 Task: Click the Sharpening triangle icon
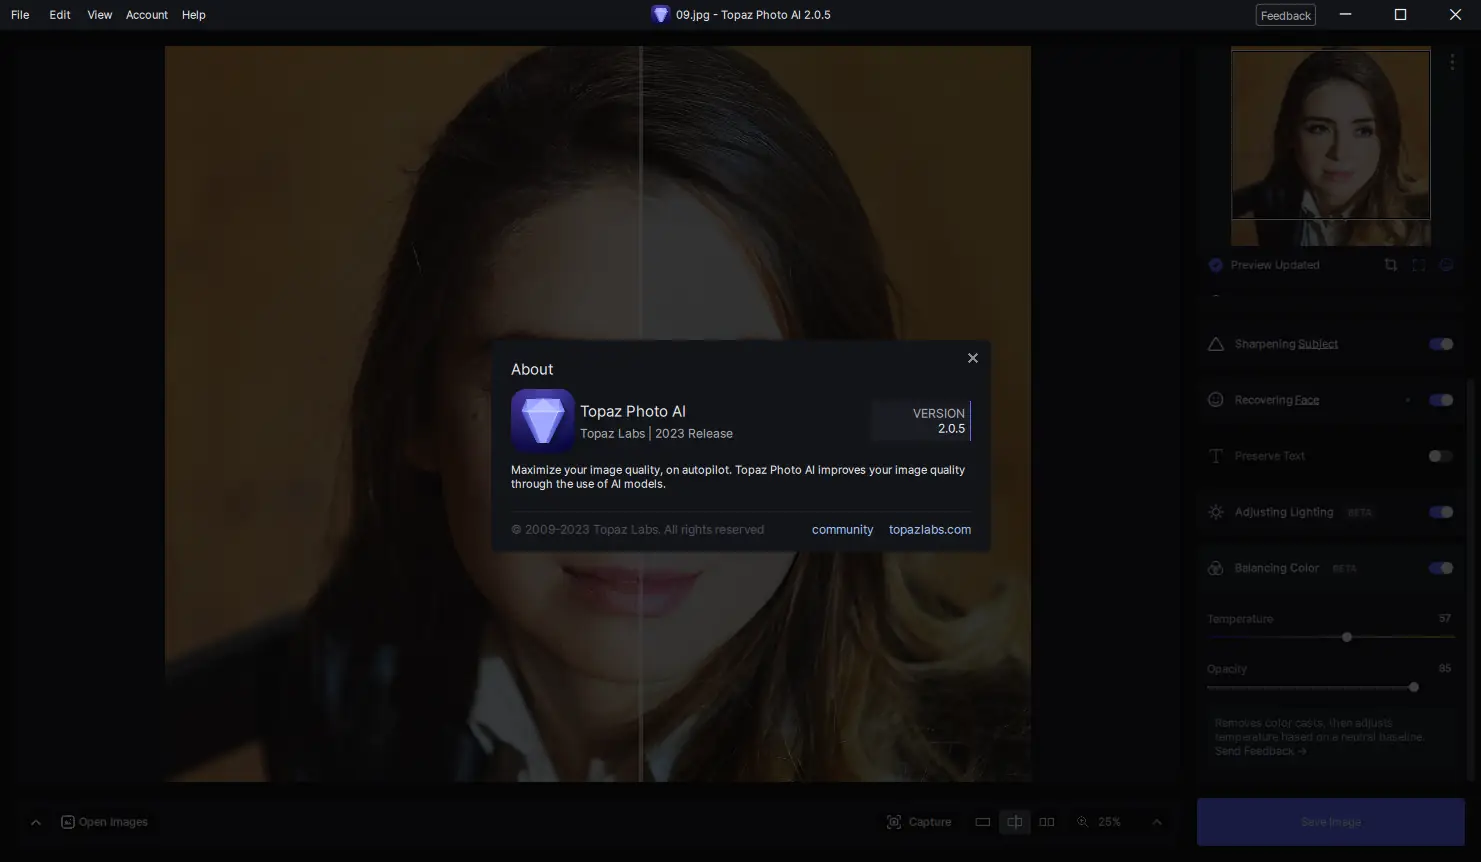coord(1216,344)
